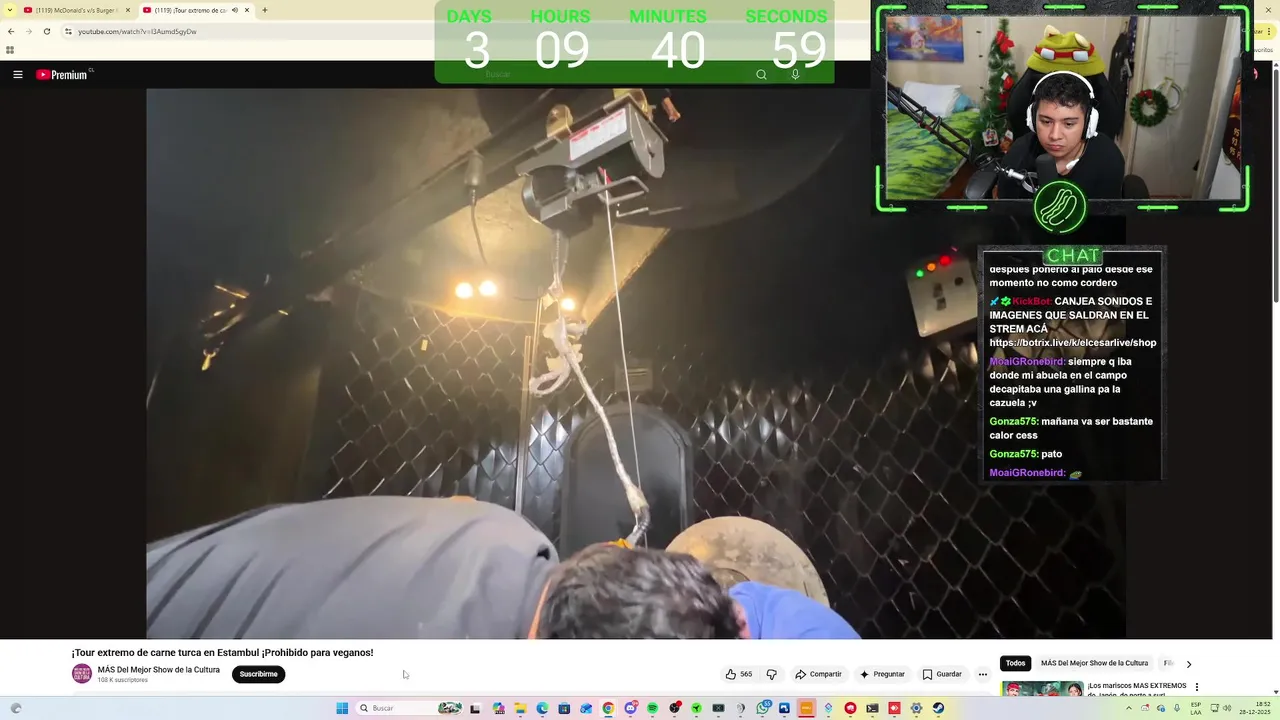Open MÁS Del Mejor Show channel avatar
The width and height of the screenshot is (1280, 720).
point(82,674)
